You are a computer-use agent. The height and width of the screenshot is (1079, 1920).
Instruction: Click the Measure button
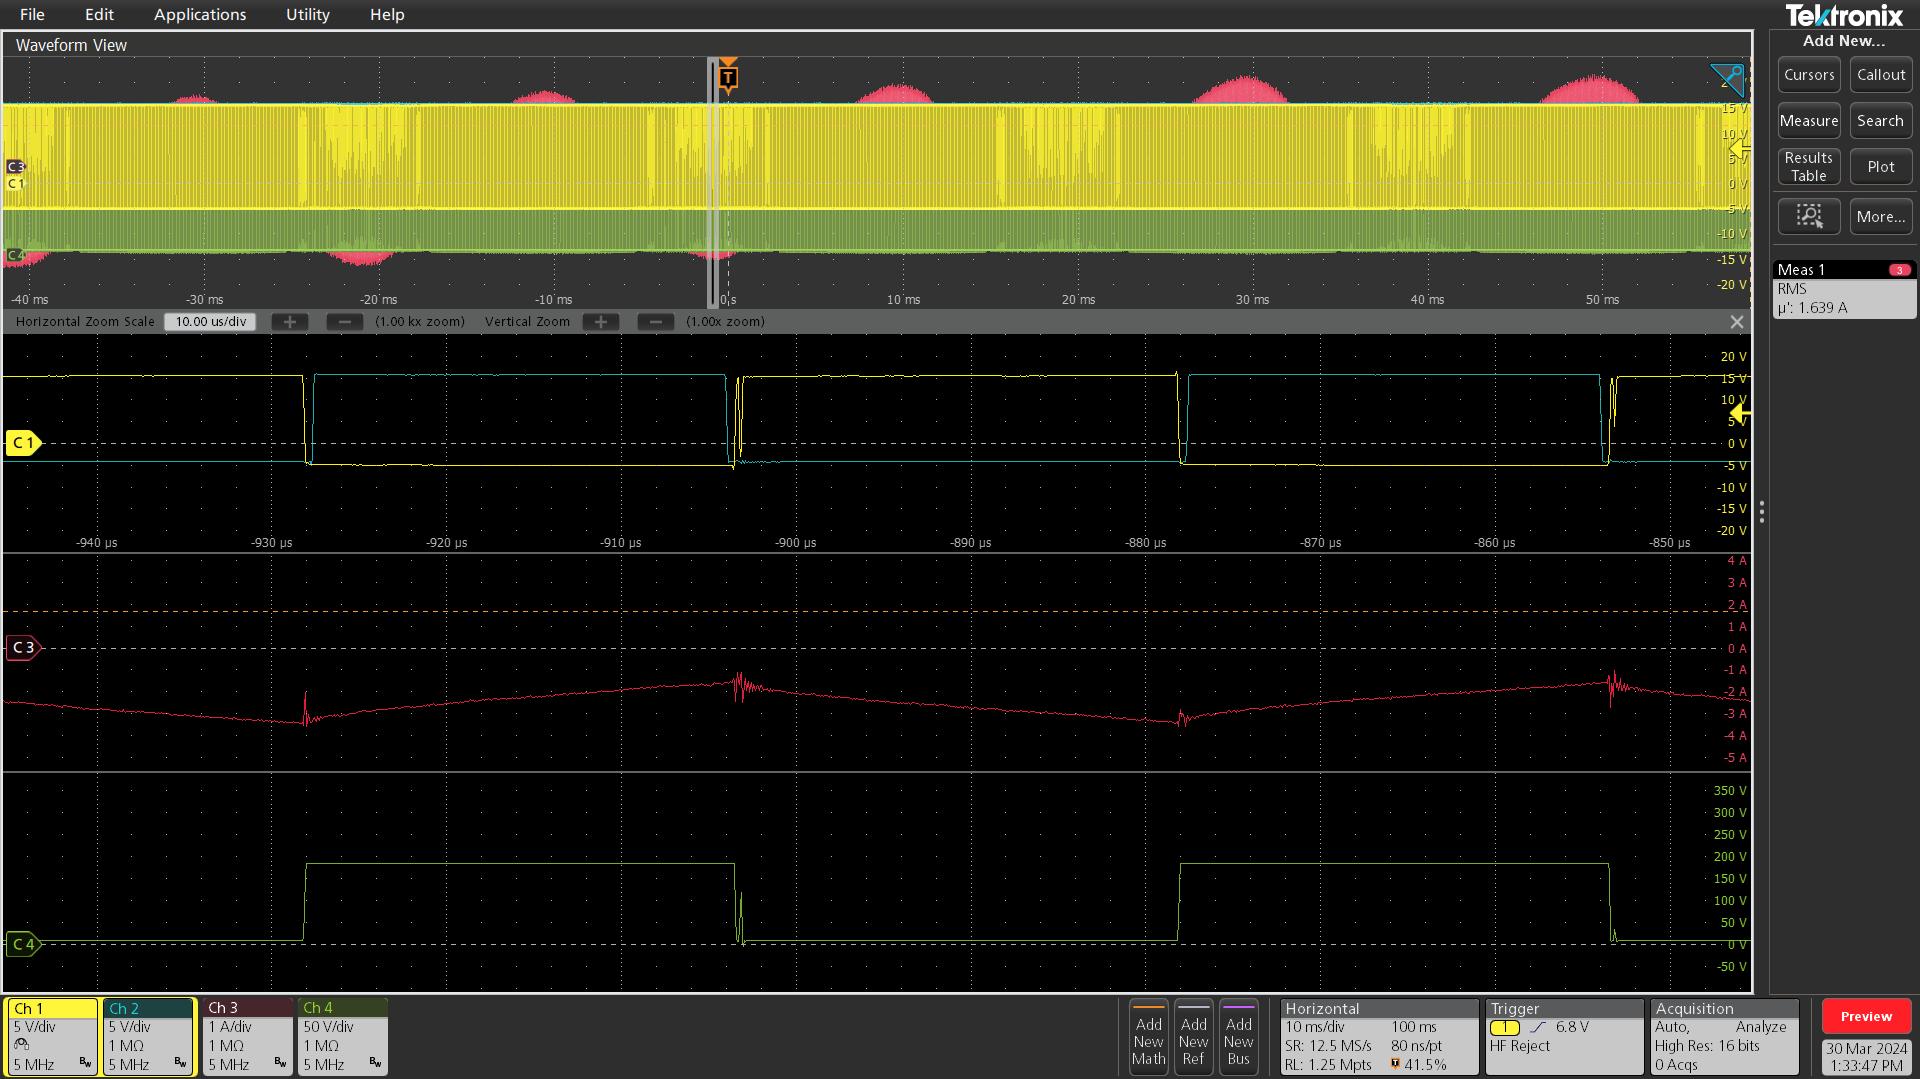(x=1809, y=121)
